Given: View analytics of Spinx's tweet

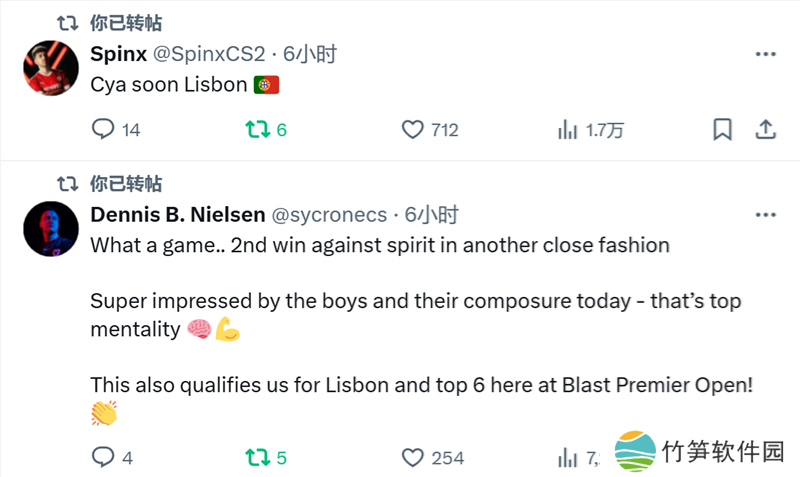Looking at the screenshot, I should 568,129.
